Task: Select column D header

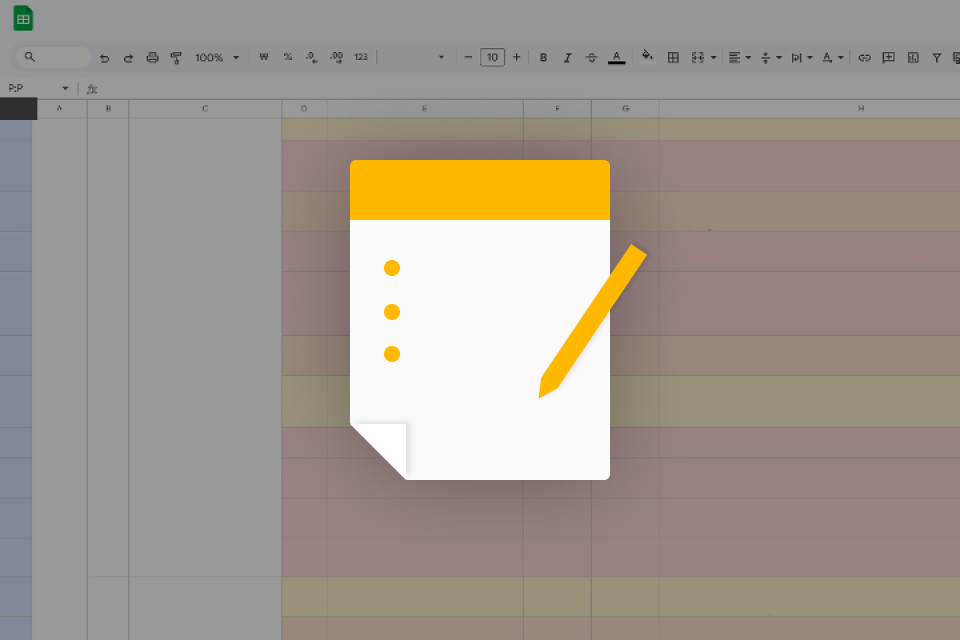Action: (304, 108)
